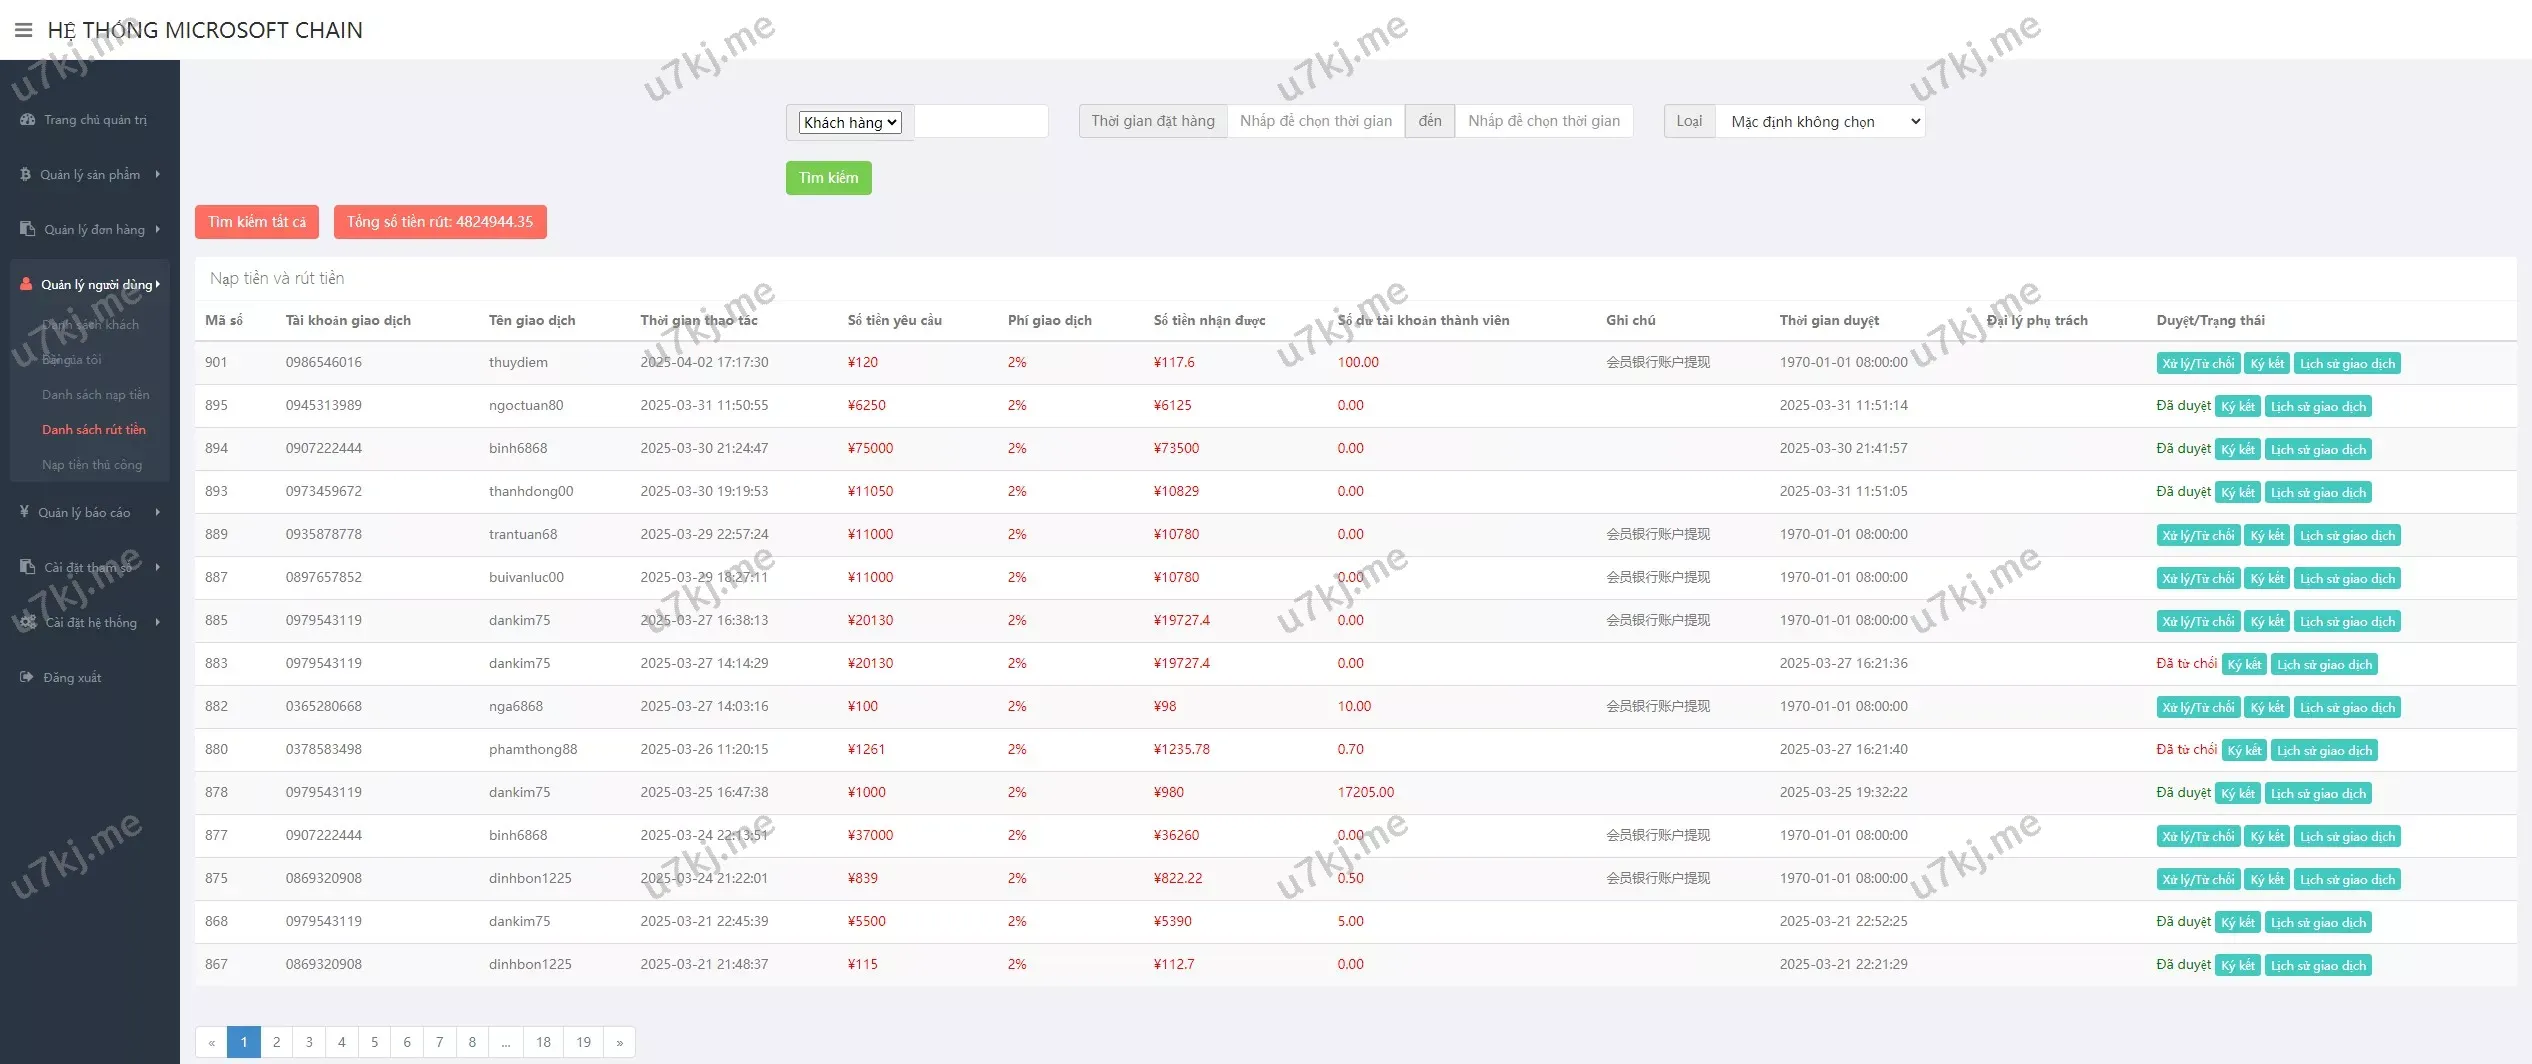Open the Loại type dropdown
Viewport: 2532px width, 1064px height.
pyautogui.click(x=1822, y=122)
